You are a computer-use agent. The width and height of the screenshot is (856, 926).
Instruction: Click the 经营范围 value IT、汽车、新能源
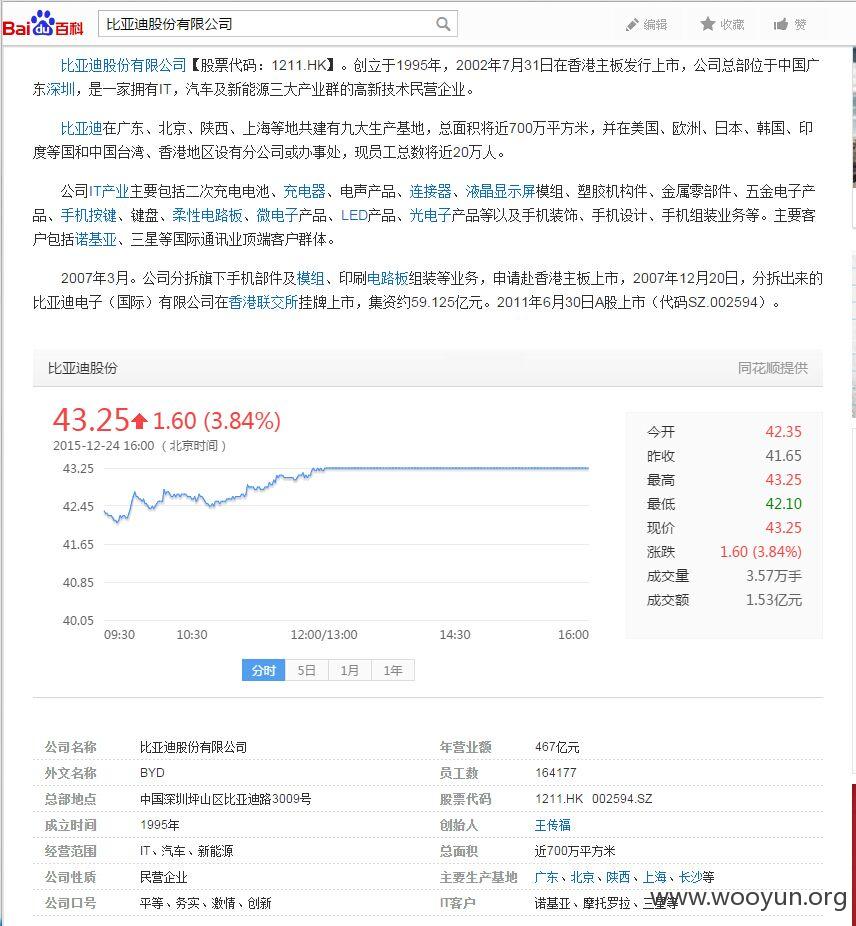pos(187,851)
